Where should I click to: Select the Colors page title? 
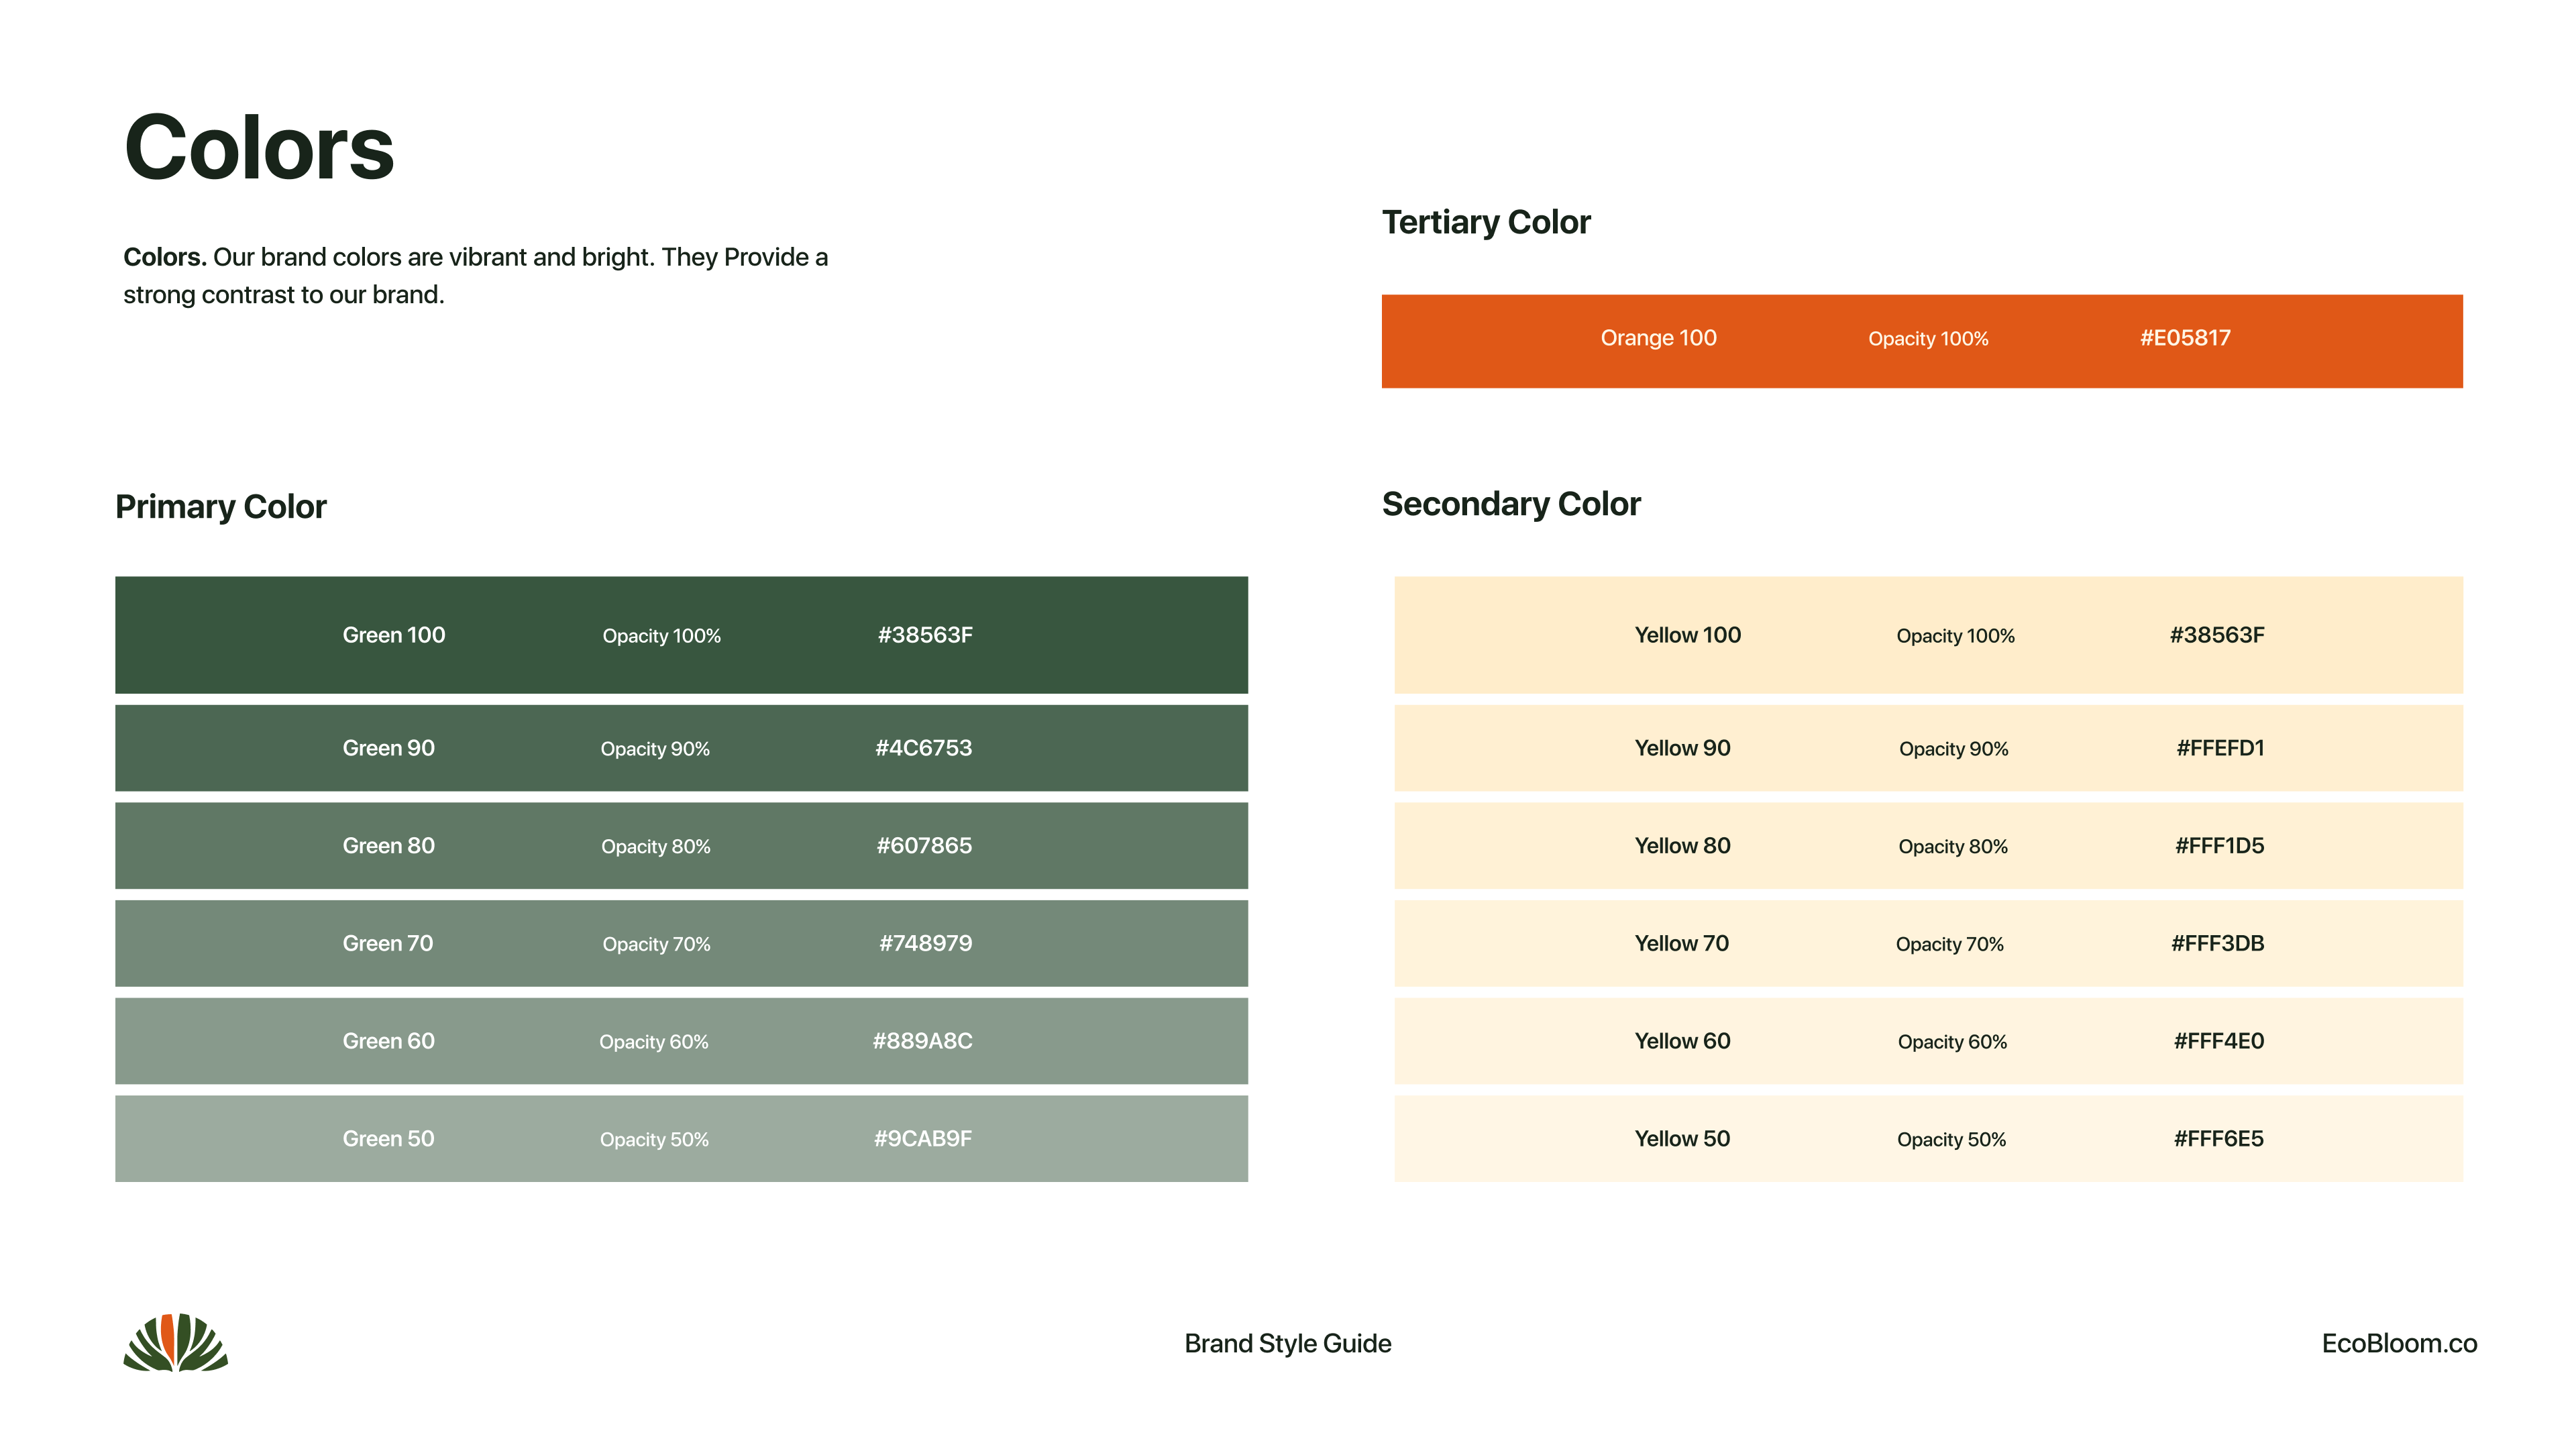tap(259, 148)
